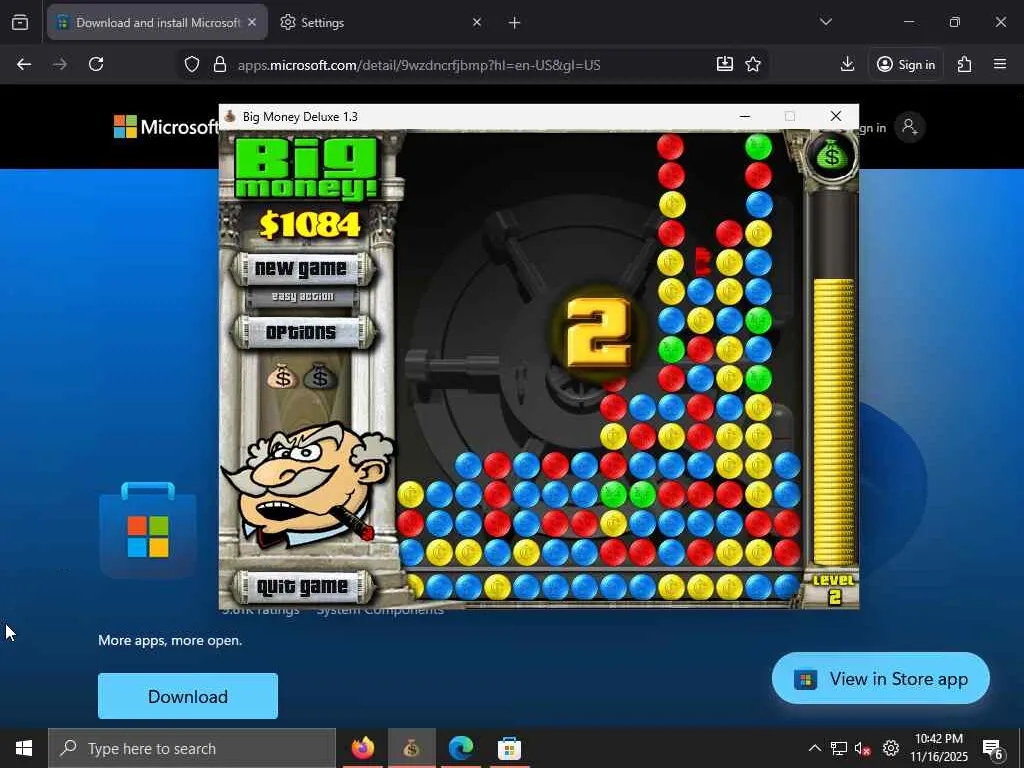
Task: Show site security padlock info
Action: [x=220, y=65]
